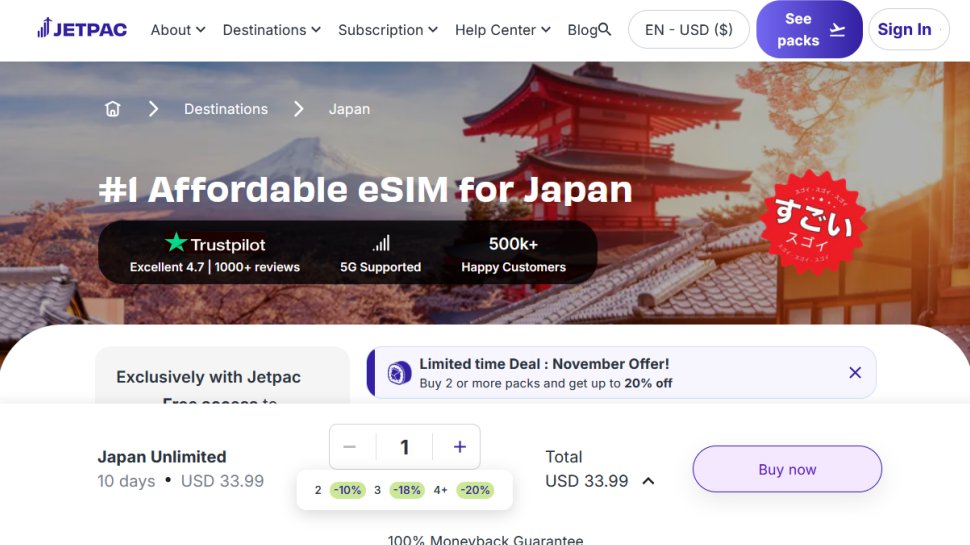Open search with the magnifier icon
This screenshot has width=970, height=545.
point(605,29)
